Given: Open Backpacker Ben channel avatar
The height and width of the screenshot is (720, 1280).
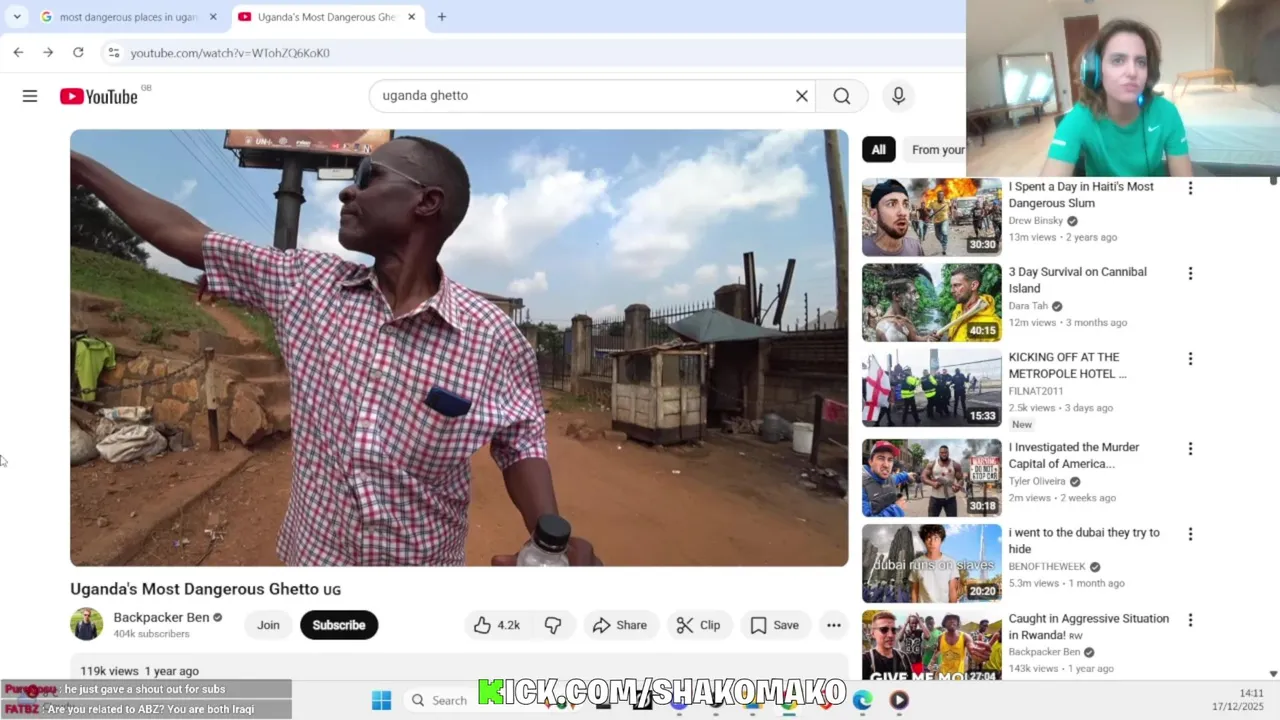Looking at the screenshot, I should pos(87,624).
